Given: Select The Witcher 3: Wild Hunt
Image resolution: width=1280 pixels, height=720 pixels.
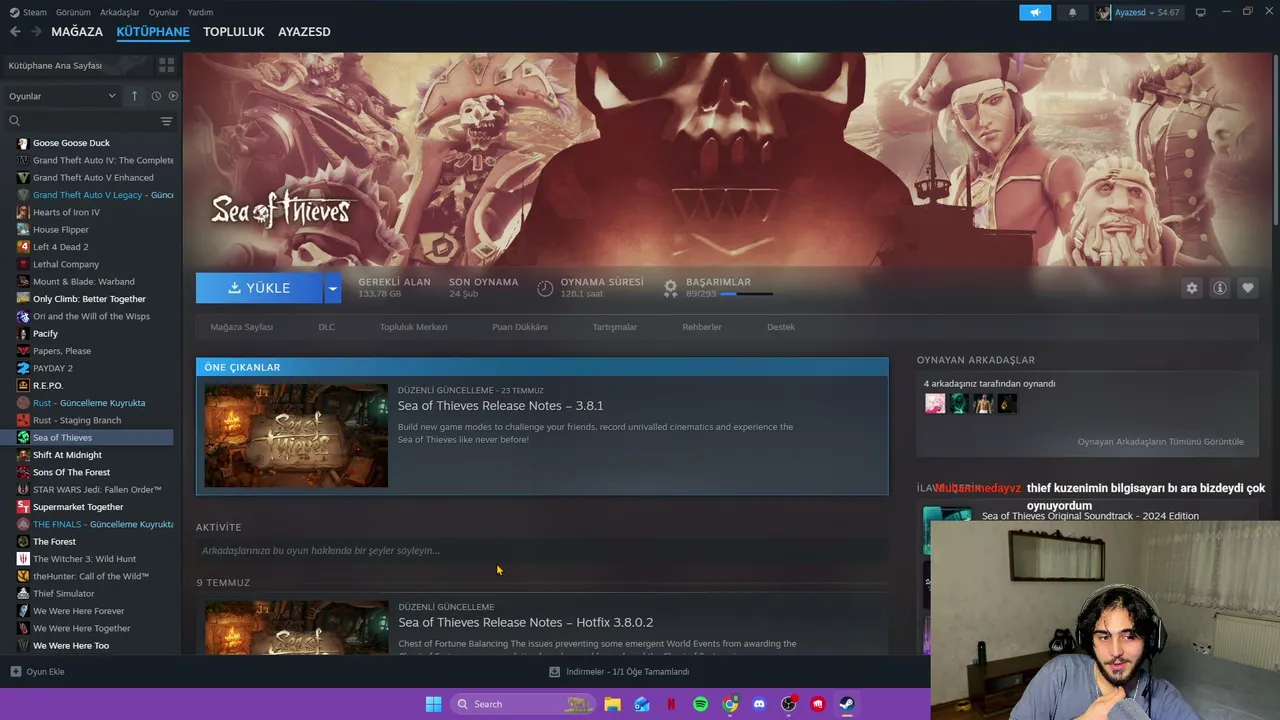Looking at the screenshot, I should [84, 559].
